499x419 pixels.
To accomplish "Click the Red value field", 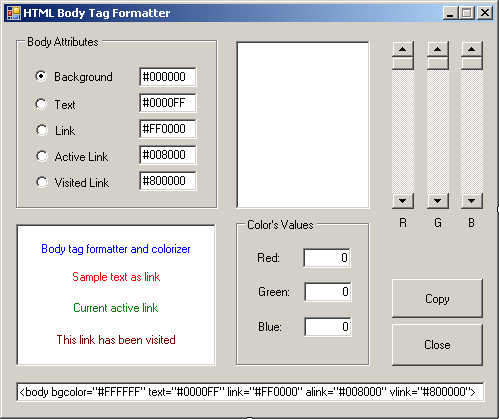I will point(327,258).
